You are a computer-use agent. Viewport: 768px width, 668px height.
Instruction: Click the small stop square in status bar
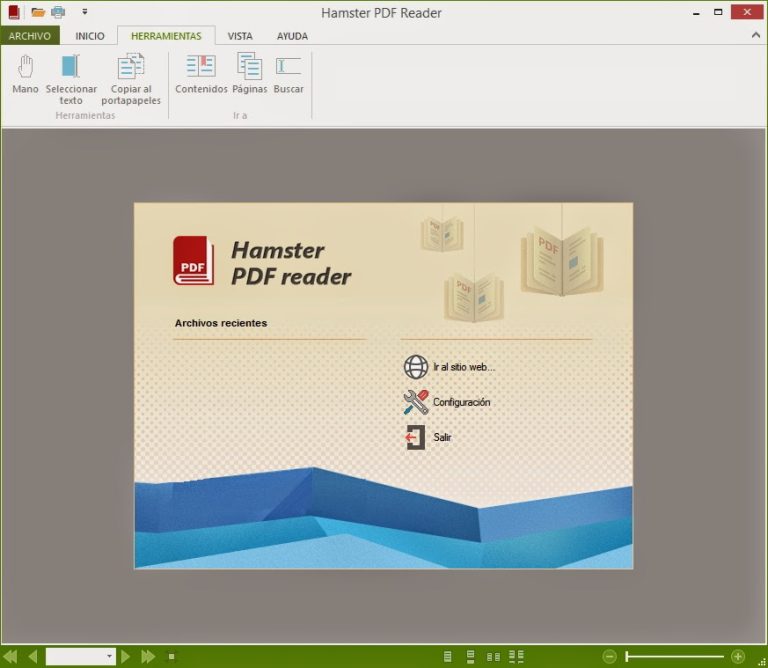[171, 657]
